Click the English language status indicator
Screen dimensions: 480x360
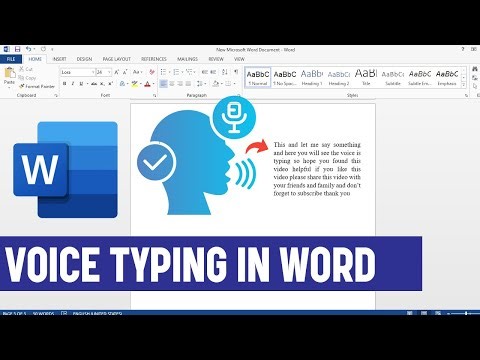pyautogui.click(x=97, y=314)
